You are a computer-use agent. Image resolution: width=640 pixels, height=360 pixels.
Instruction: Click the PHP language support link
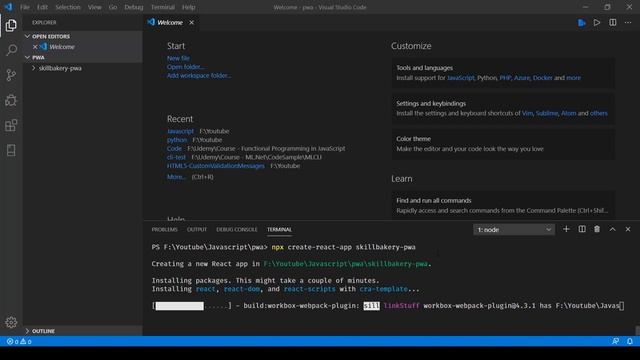pos(505,78)
